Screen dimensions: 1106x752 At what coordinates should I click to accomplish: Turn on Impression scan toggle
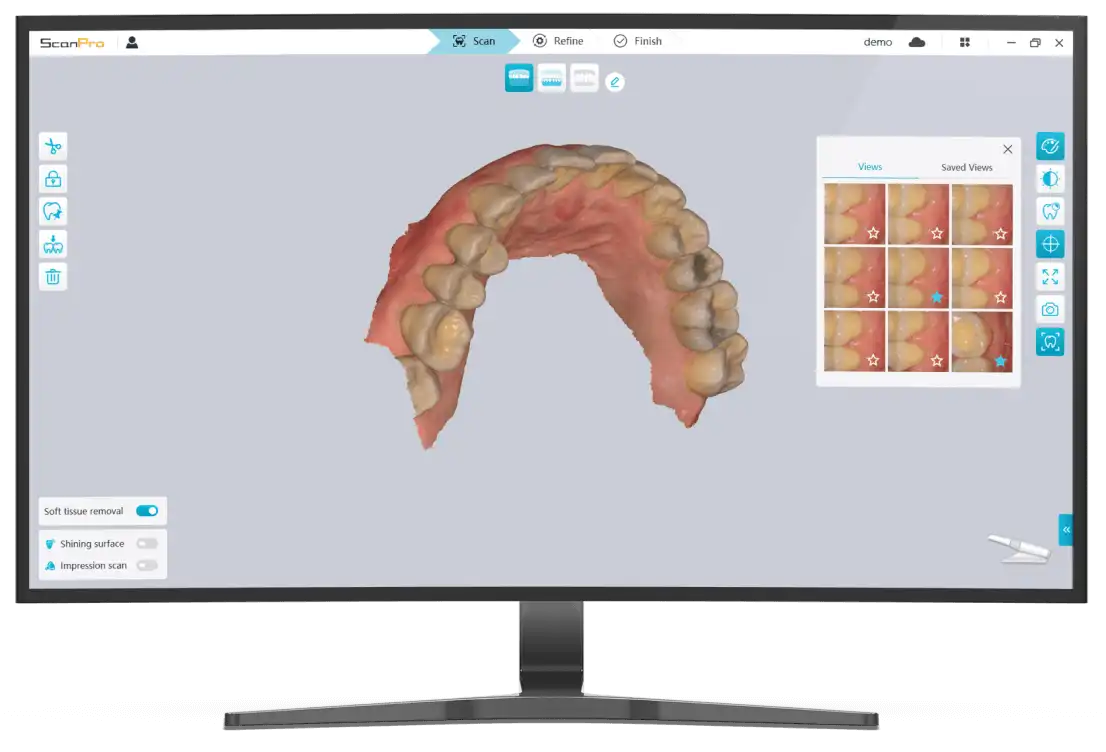click(147, 566)
